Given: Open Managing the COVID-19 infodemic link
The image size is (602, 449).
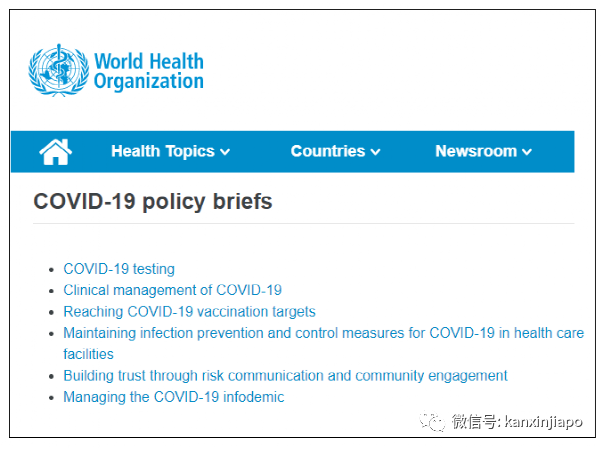Looking at the screenshot, I should pos(174,397).
